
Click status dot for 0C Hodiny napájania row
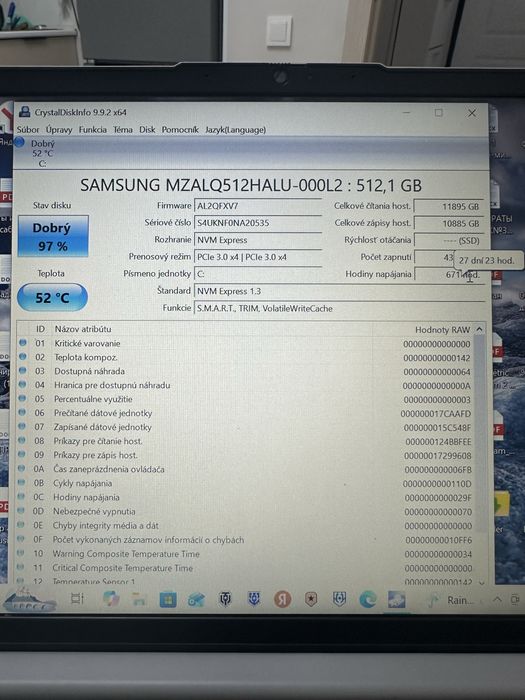pos(21,496)
